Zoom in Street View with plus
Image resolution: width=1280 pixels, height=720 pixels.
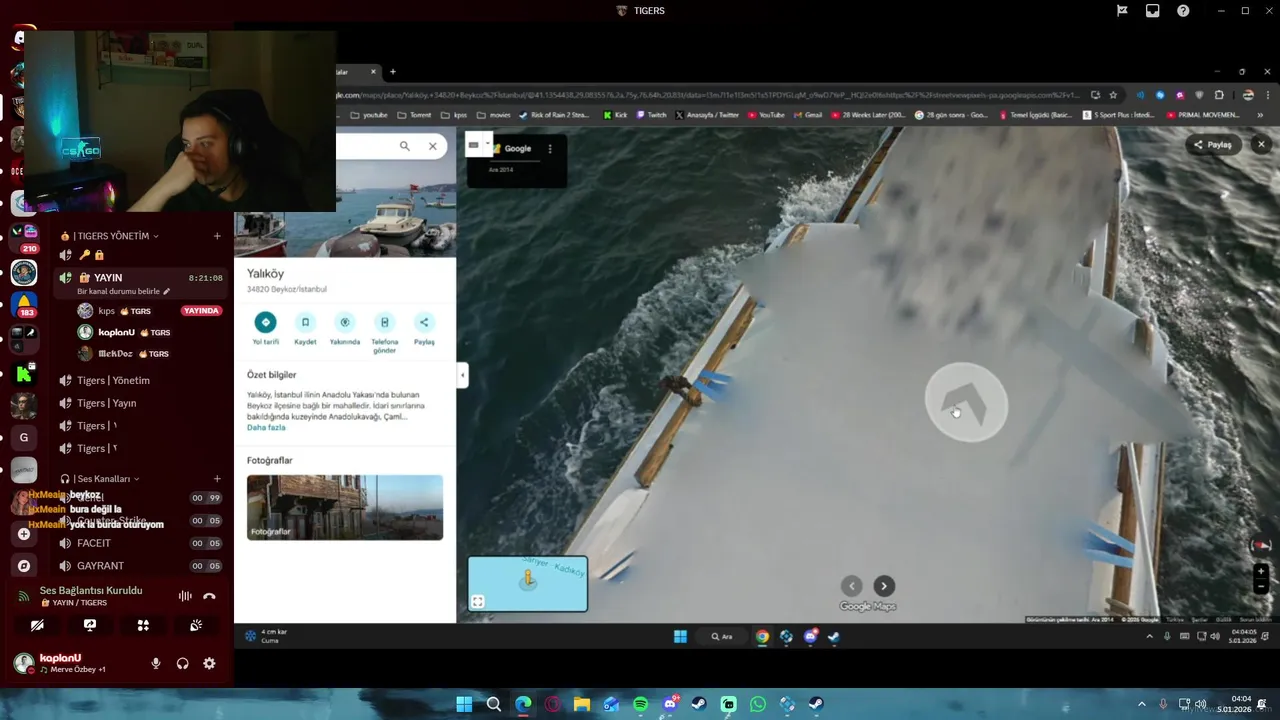(1261, 572)
